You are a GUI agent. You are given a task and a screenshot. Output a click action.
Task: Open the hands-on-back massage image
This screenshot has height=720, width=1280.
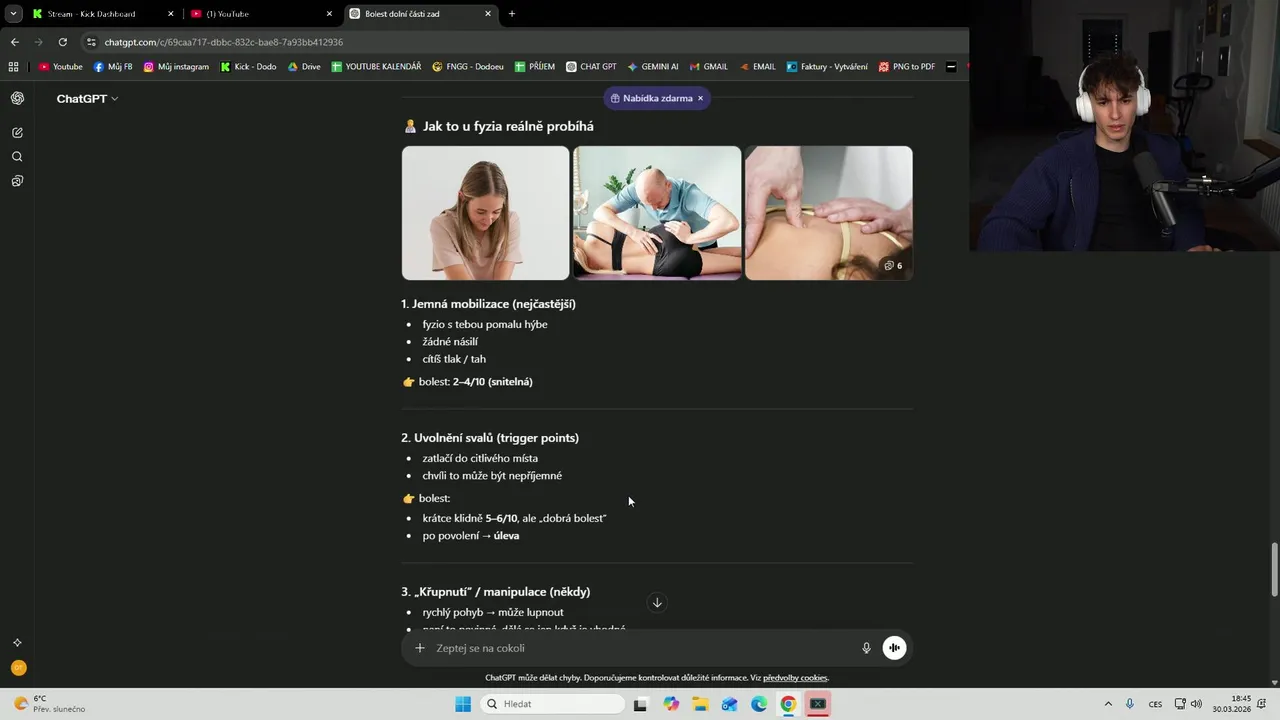point(828,213)
